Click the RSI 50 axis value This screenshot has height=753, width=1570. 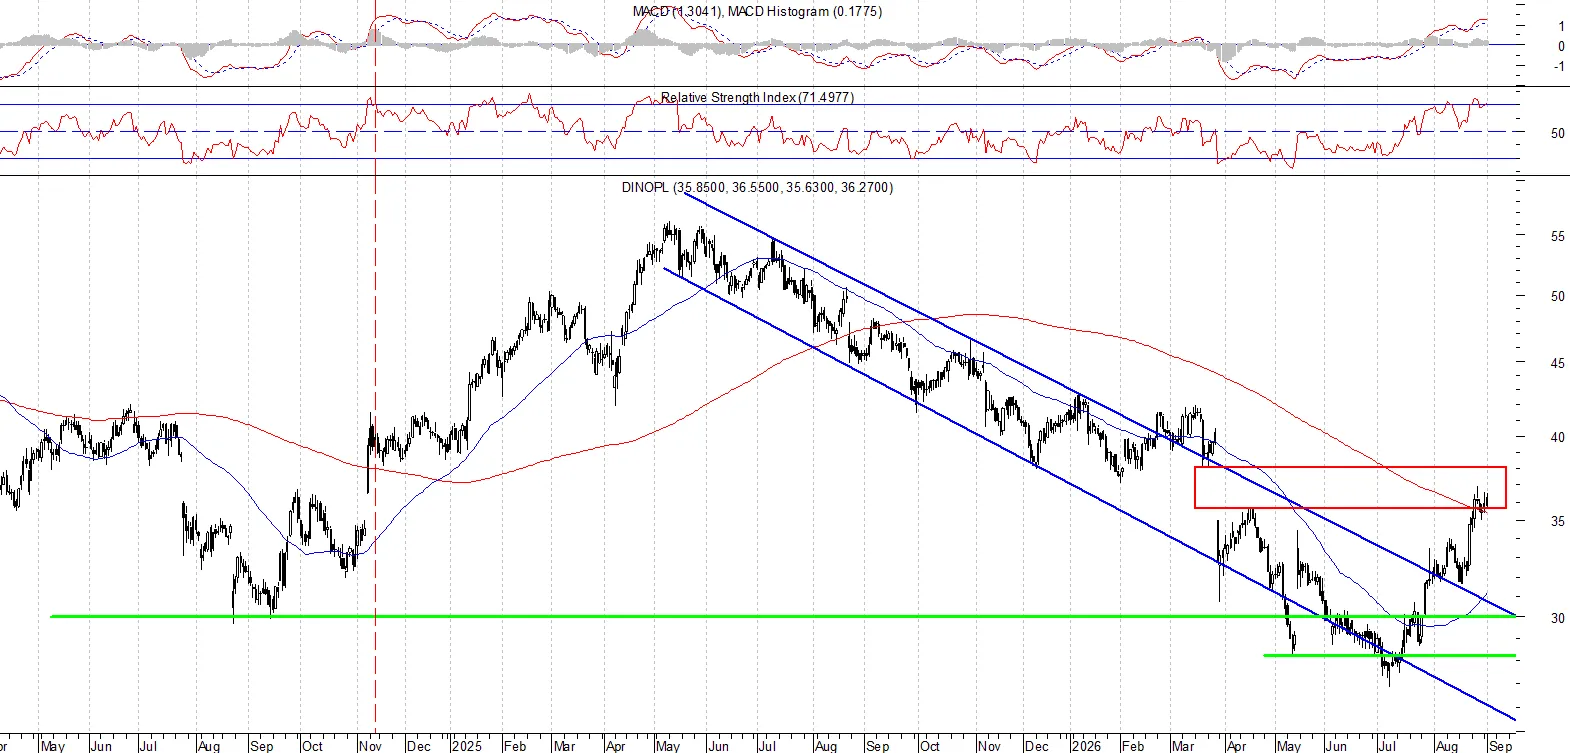click(x=1557, y=133)
